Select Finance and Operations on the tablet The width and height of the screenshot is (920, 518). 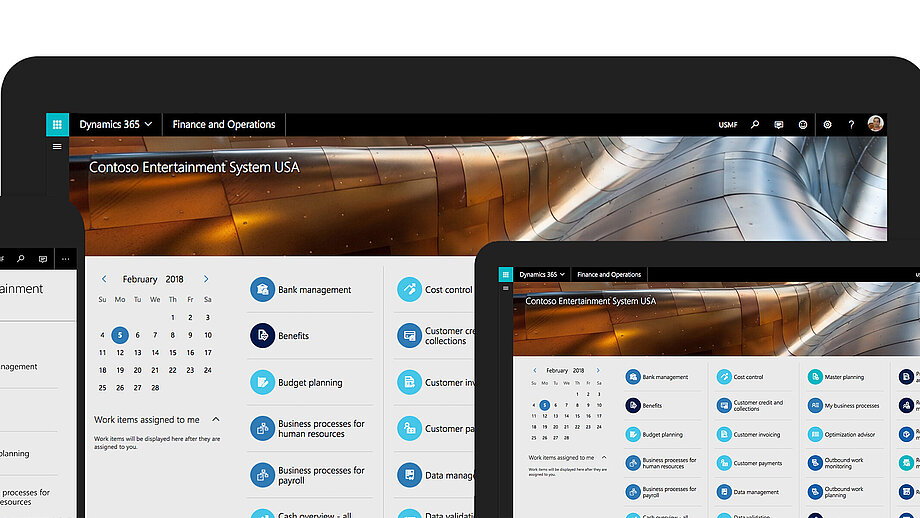click(x=609, y=275)
